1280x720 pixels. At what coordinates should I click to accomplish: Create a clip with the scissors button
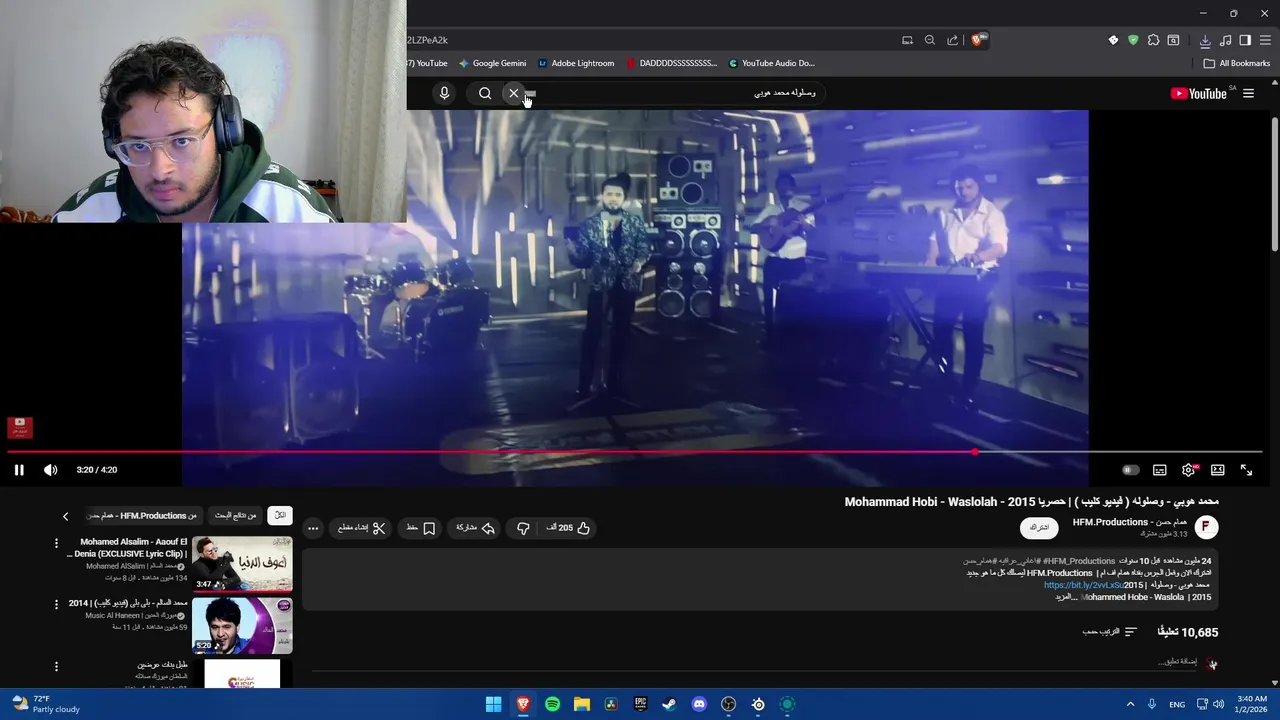pos(360,528)
